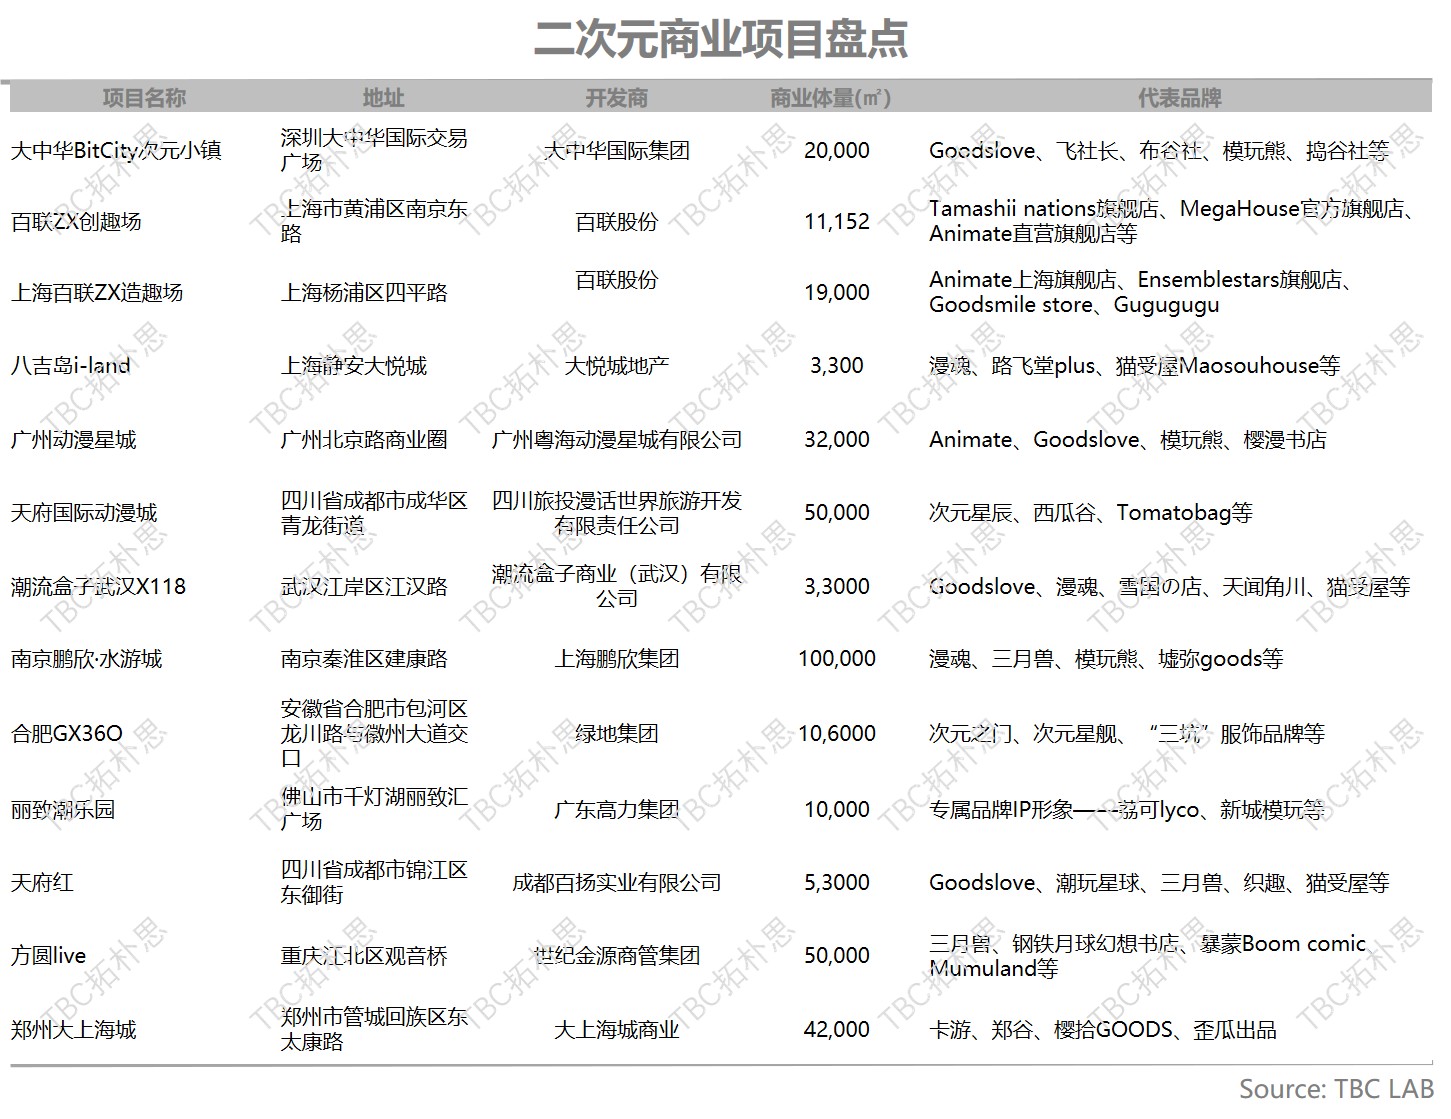Click address 郑州市管城回族区东太康路
The width and height of the screenshot is (1451, 1119).
(374, 1030)
